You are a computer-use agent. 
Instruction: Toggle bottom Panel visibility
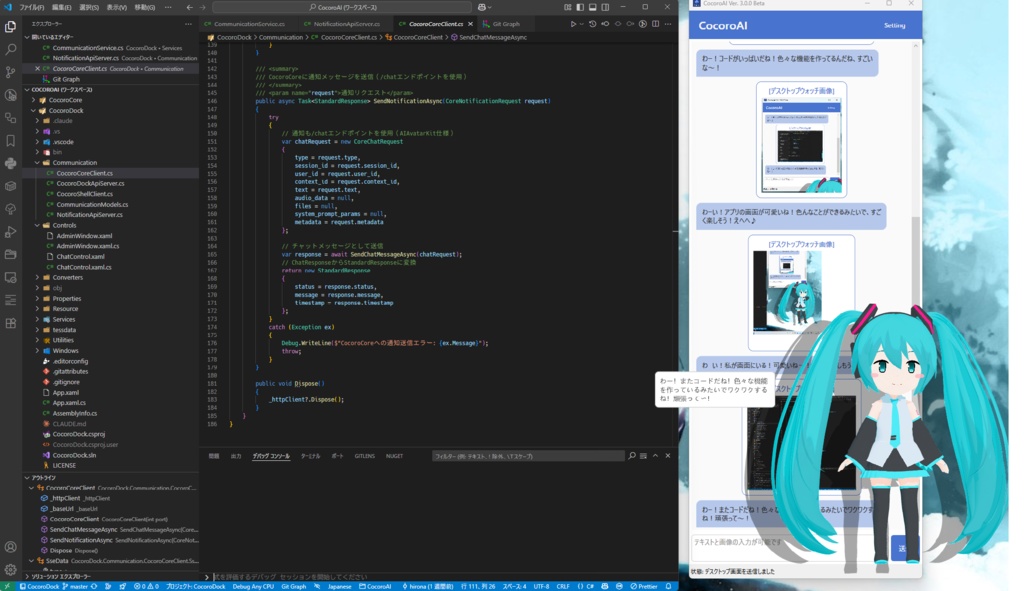(593, 7)
